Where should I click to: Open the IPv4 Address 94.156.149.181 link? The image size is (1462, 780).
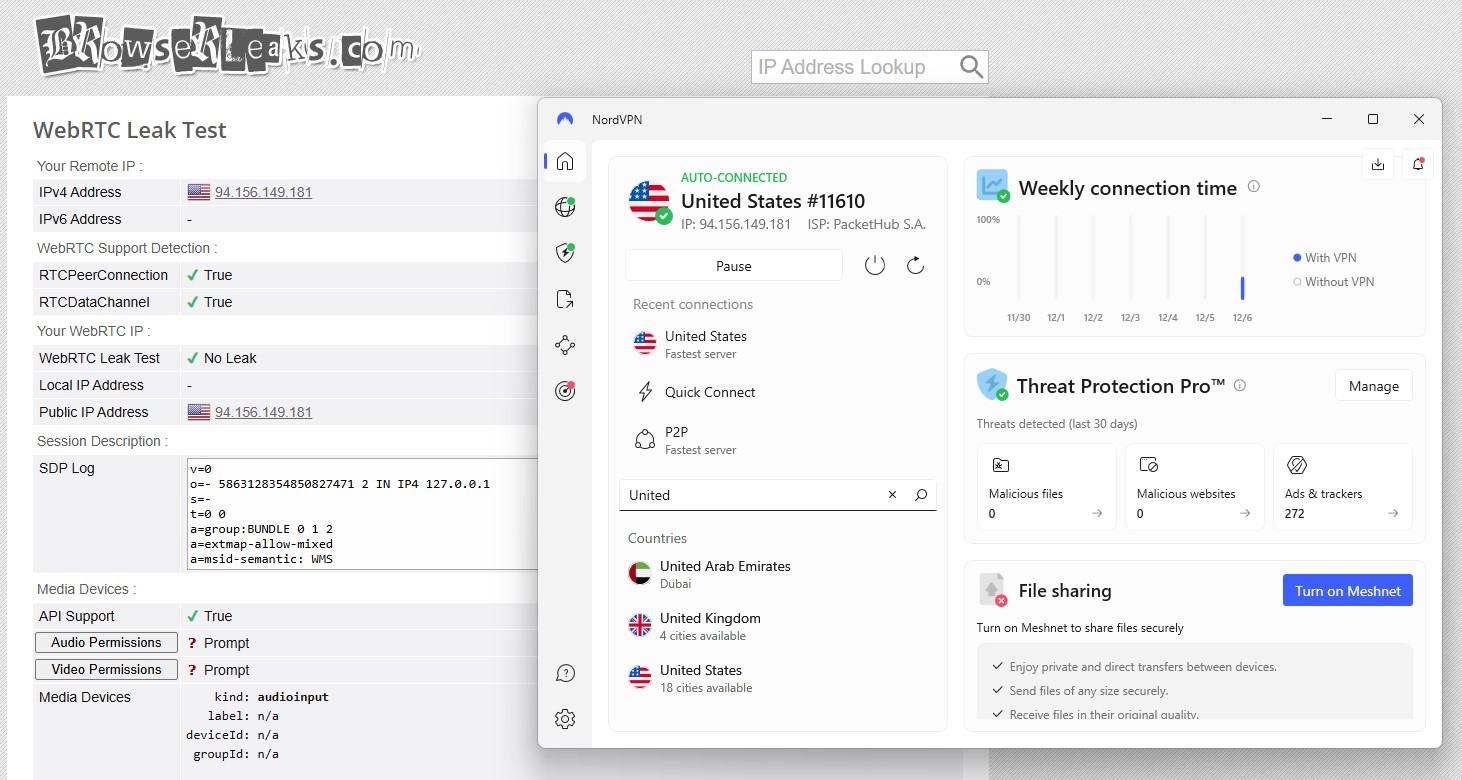pyautogui.click(x=263, y=192)
